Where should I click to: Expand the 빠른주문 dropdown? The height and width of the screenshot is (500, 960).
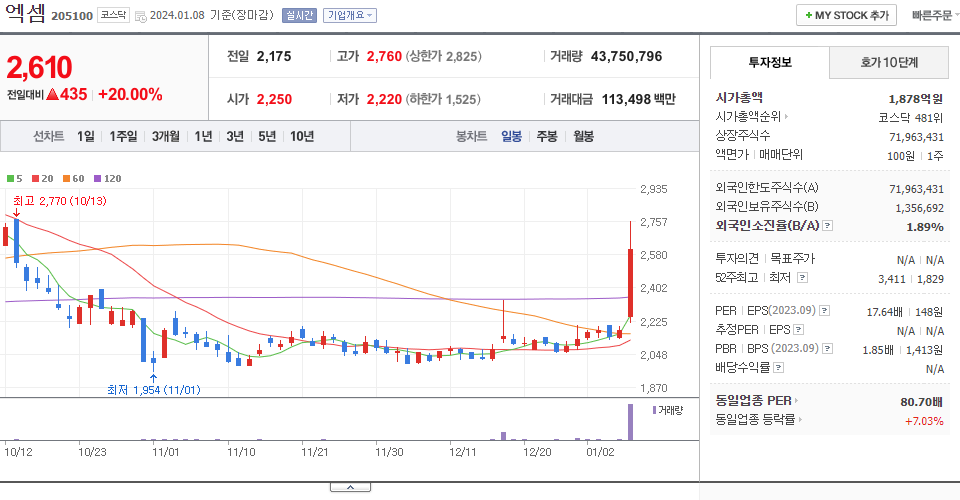click(935, 15)
